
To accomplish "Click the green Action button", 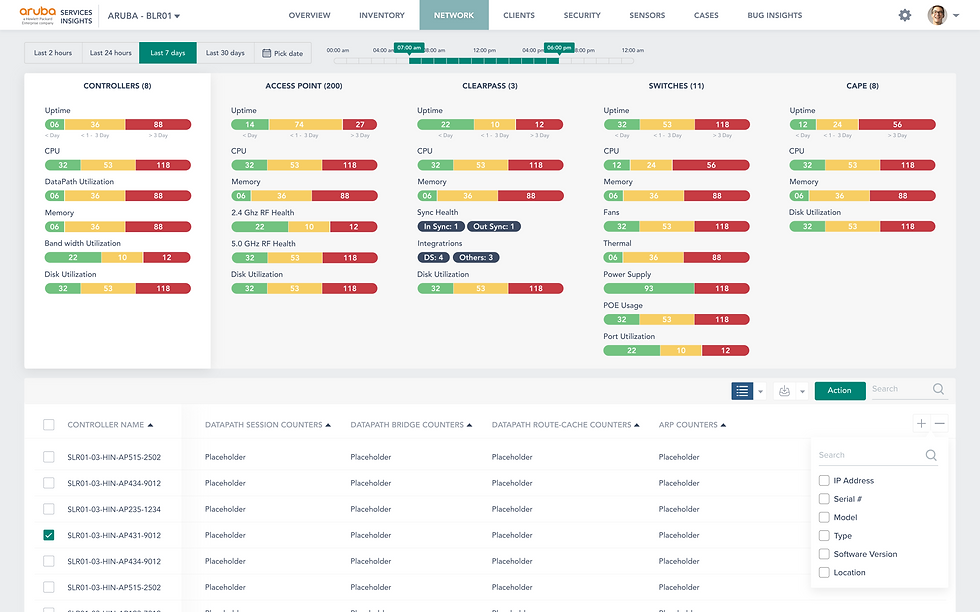I will pyautogui.click(x=839, y=391).
